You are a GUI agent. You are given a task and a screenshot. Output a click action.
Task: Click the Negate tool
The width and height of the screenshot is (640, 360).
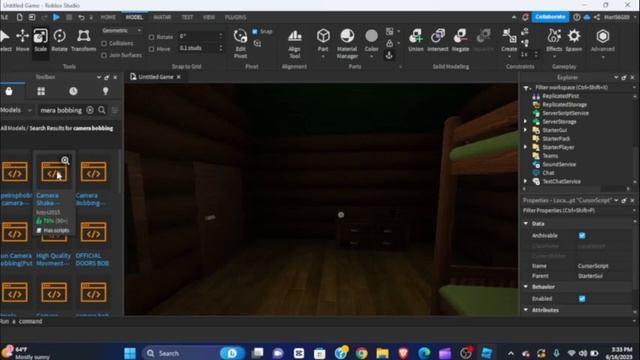click(460, 40)
